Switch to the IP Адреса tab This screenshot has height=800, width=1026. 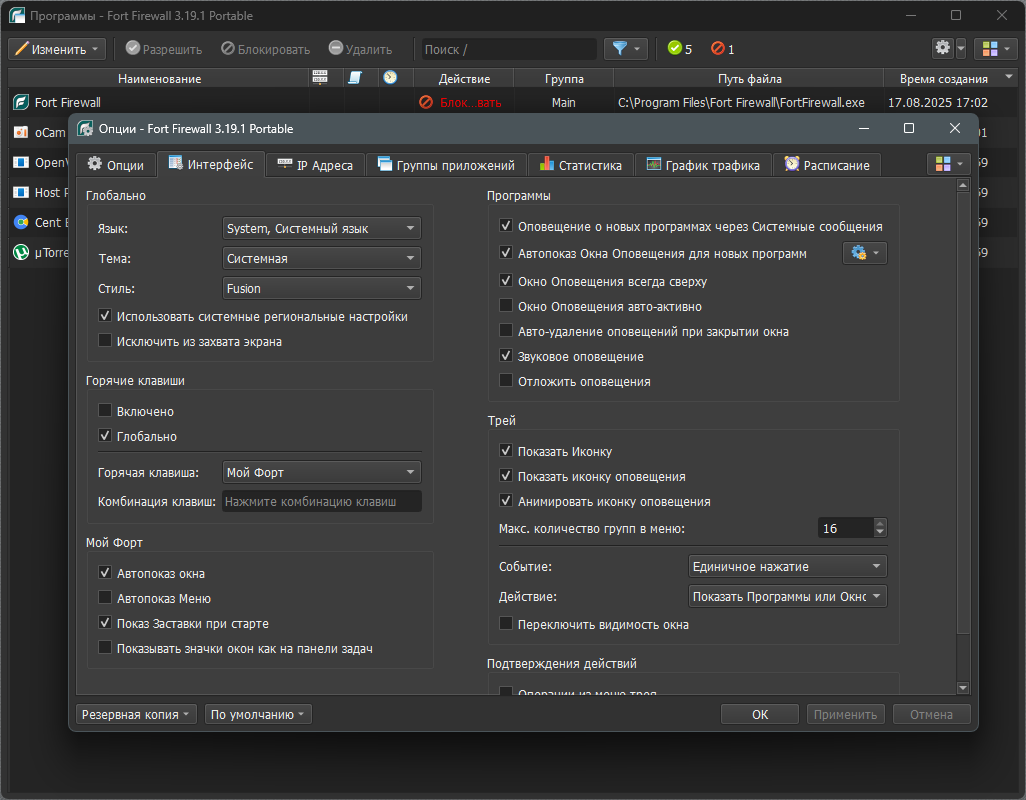(x=315, y=165)
